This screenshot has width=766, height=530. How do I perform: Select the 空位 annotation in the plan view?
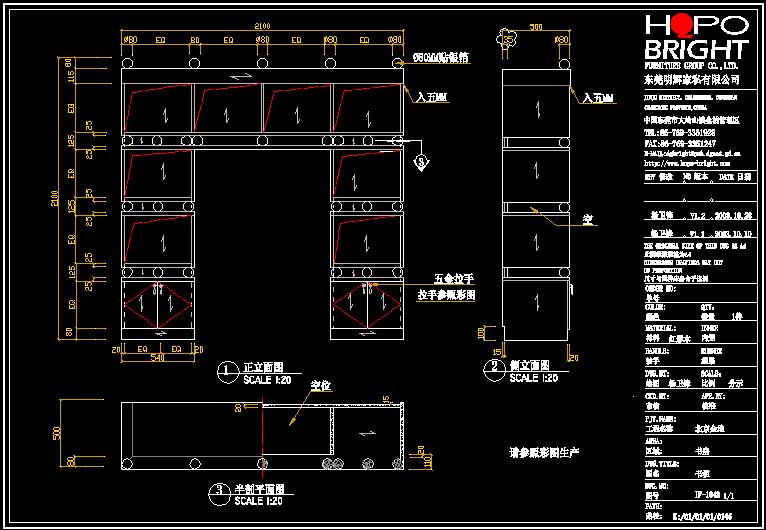[x=321, y=385]
